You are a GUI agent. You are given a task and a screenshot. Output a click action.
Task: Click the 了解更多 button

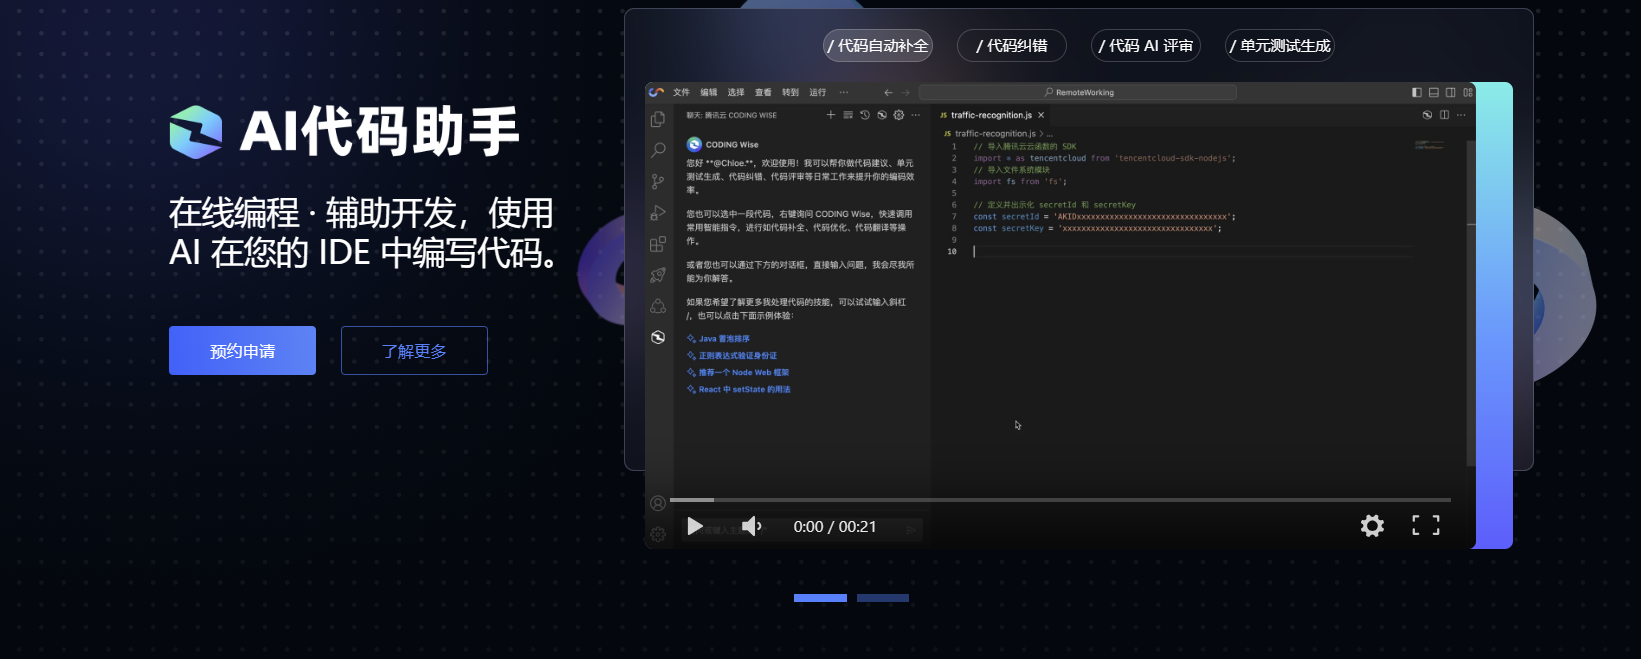pos(414,351)
